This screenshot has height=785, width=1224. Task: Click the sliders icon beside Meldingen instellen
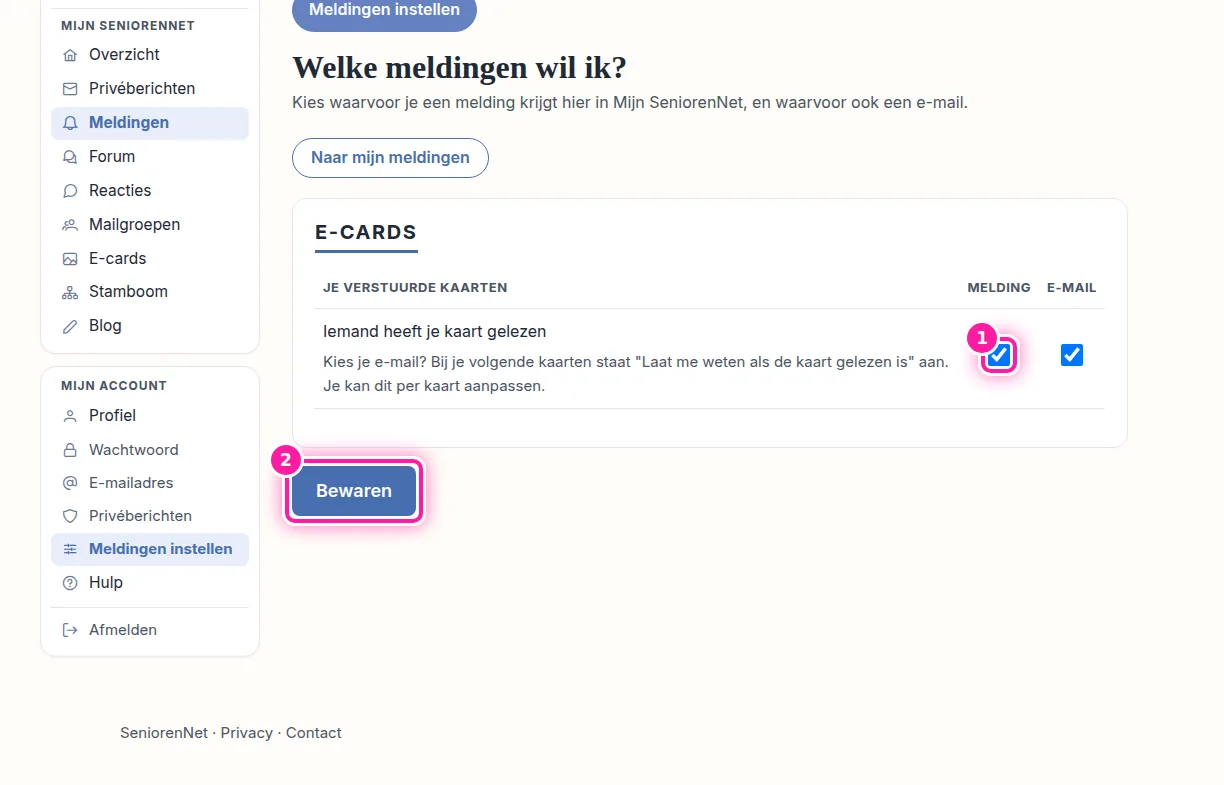[70, 549]
